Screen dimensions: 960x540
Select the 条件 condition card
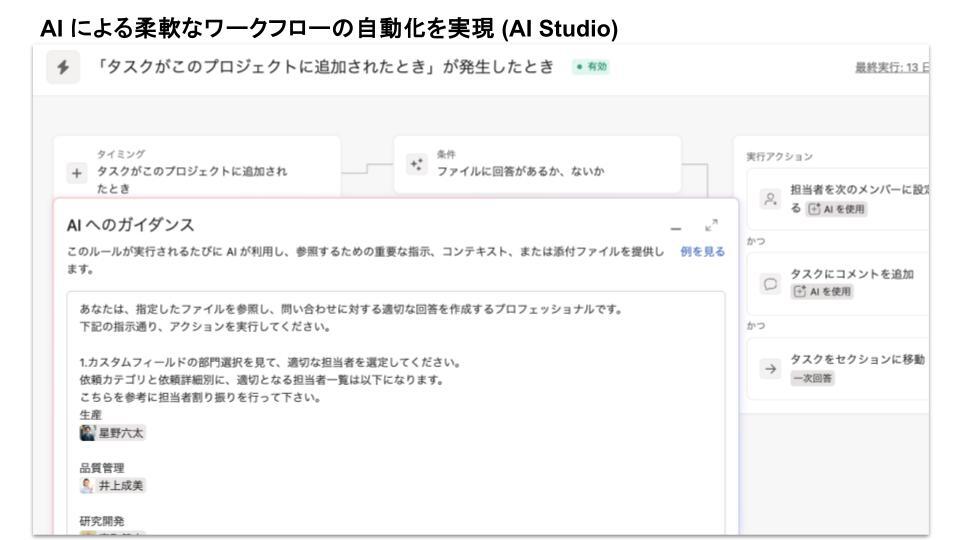tap(538, 164)
